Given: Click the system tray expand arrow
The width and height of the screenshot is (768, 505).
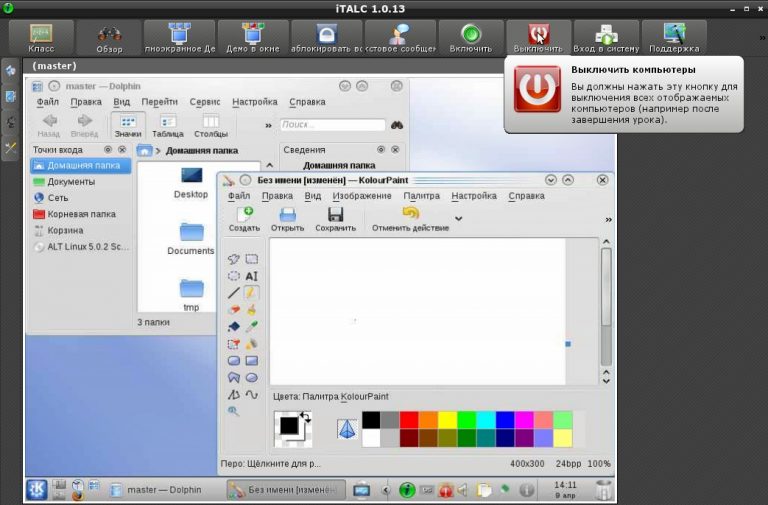Looking at the screenshot, I should pyautogui.click(x=386, y=490).
